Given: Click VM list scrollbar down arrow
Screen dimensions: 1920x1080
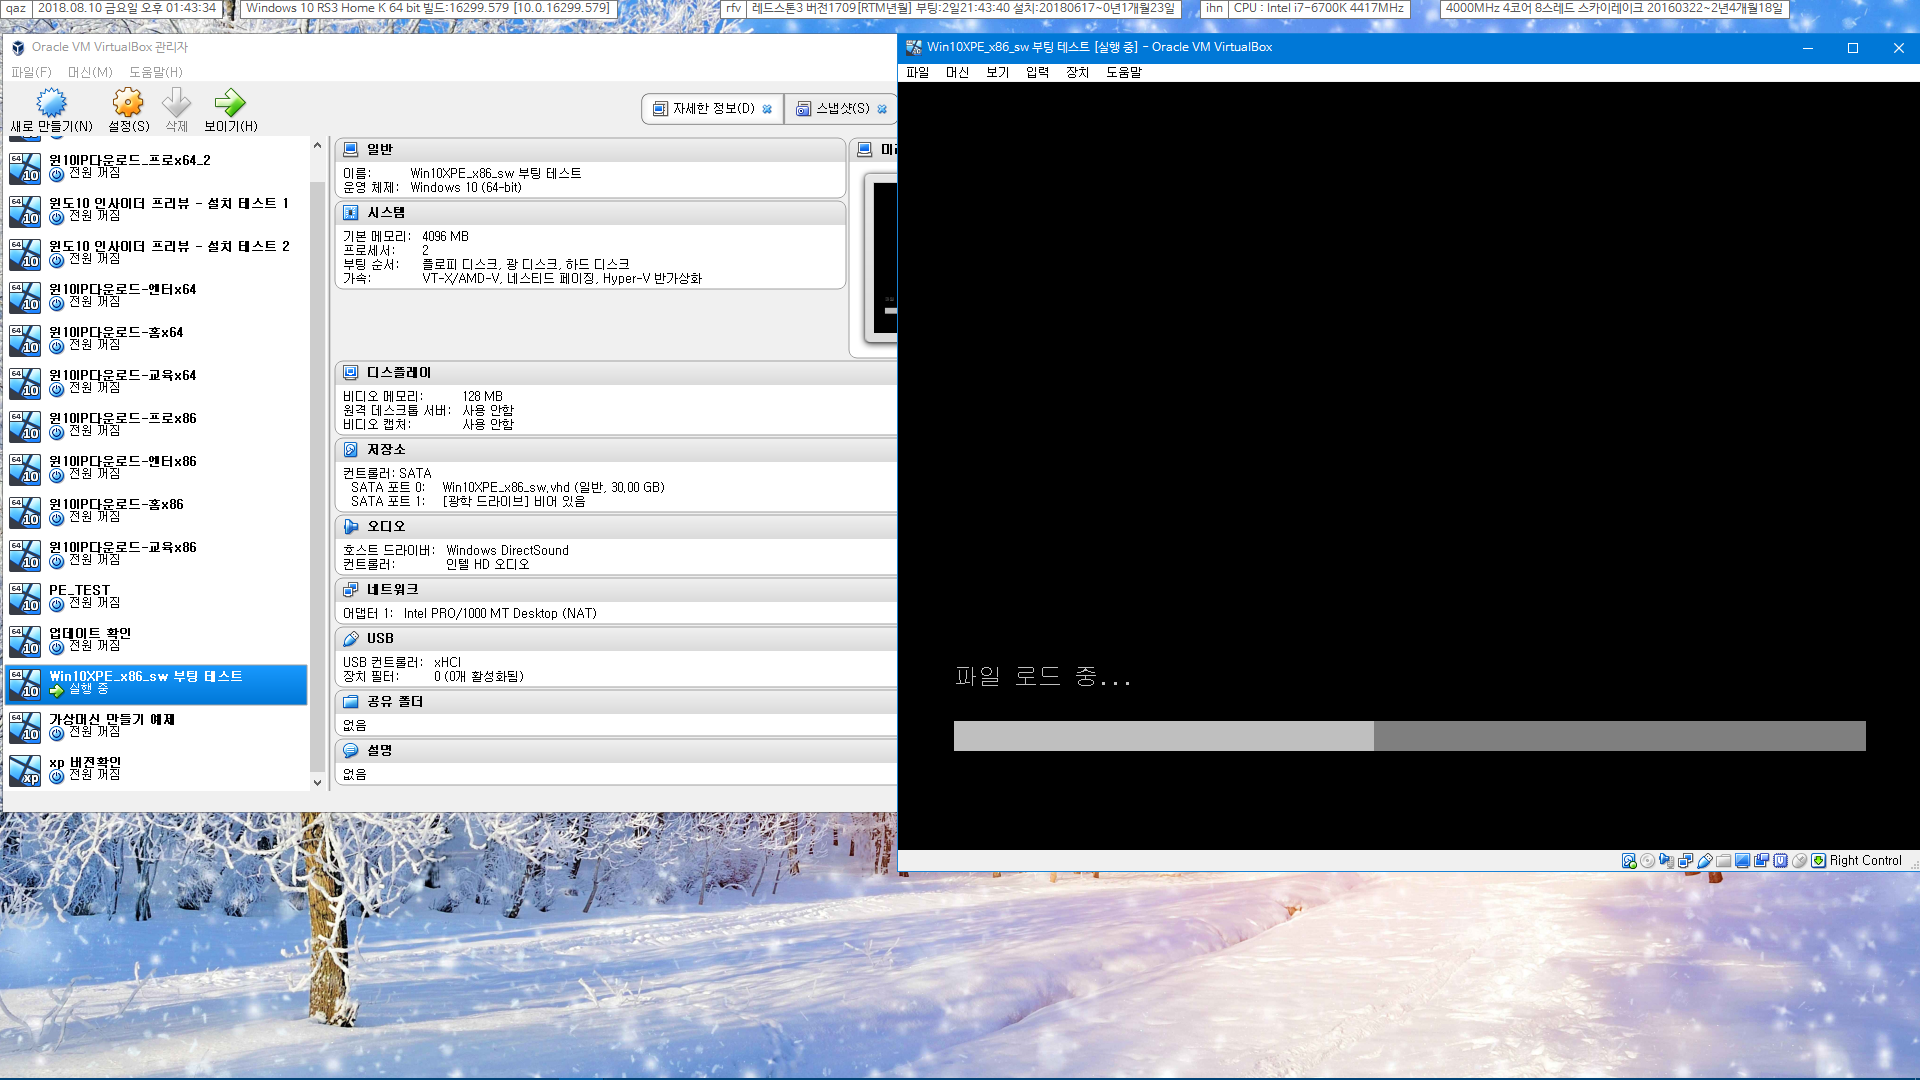Looking at the screenshot, I should [x=317, y=783].
